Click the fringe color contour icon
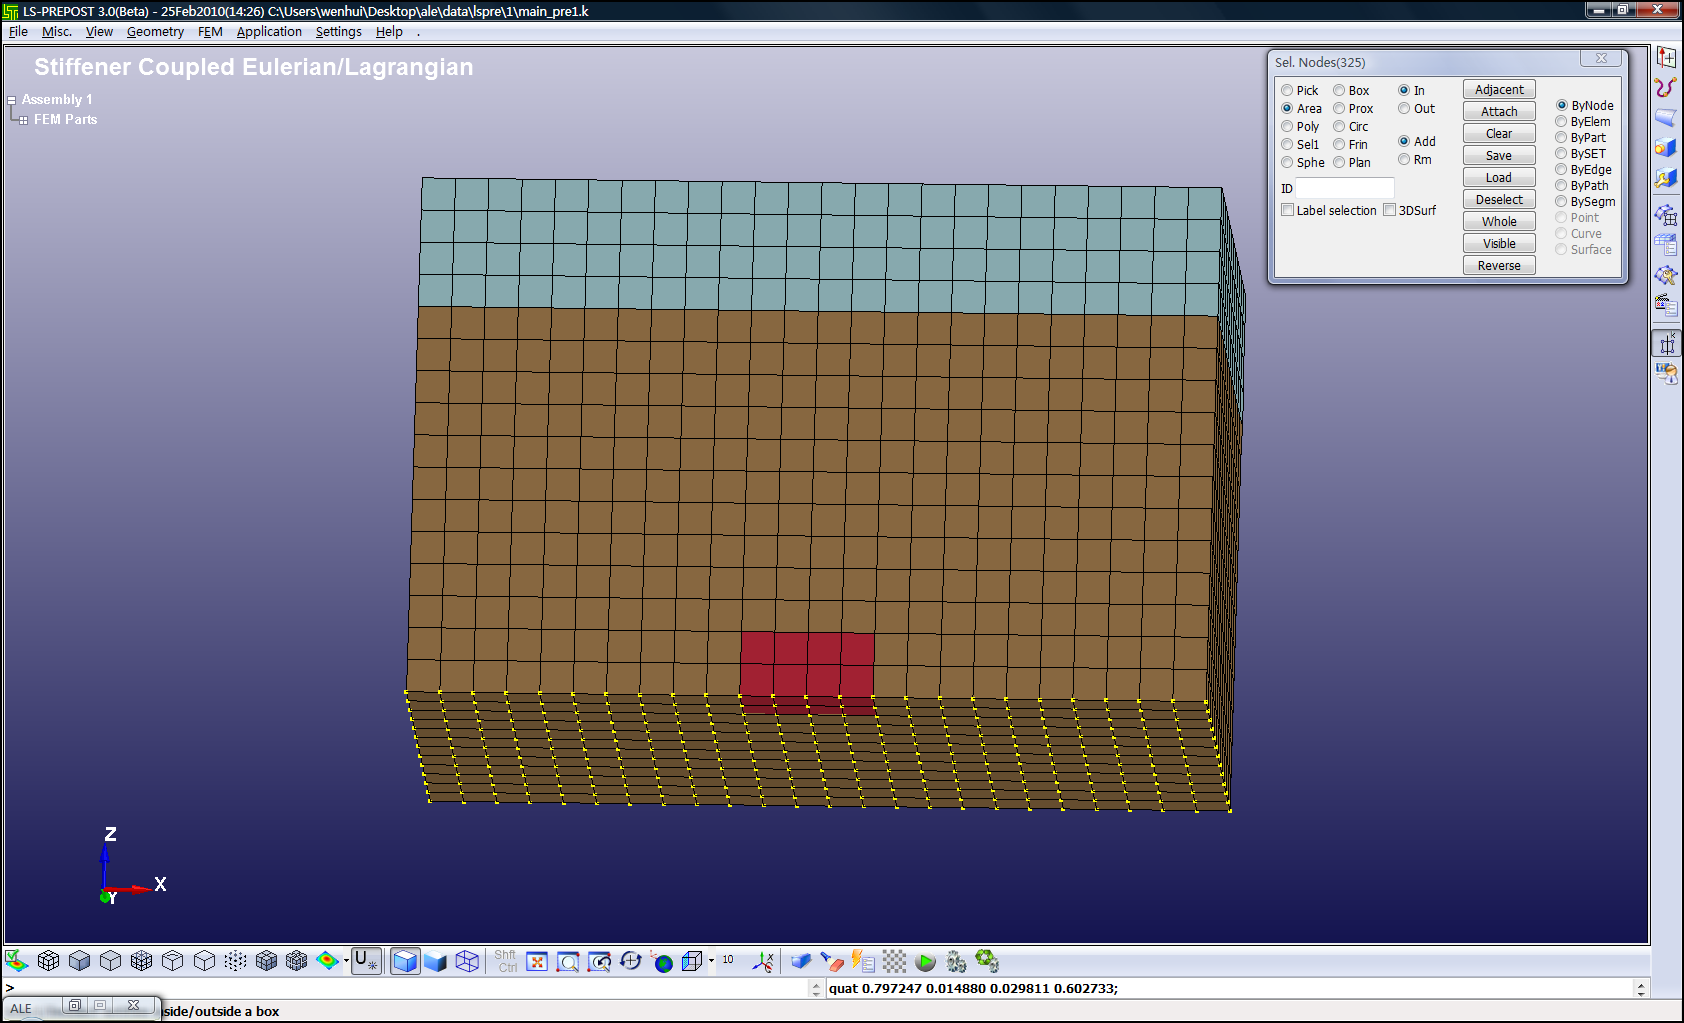This screenshot has width=1684, height=1023. pyautogui.click(x=326, y=961)
